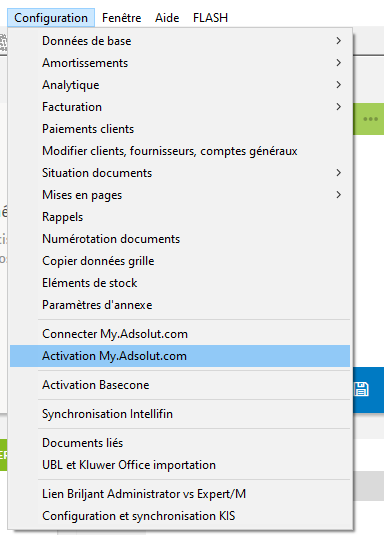The height and width of the screenshot is (535, 384).
Task: Select Numérotation documents
Action: click(180, 239)
